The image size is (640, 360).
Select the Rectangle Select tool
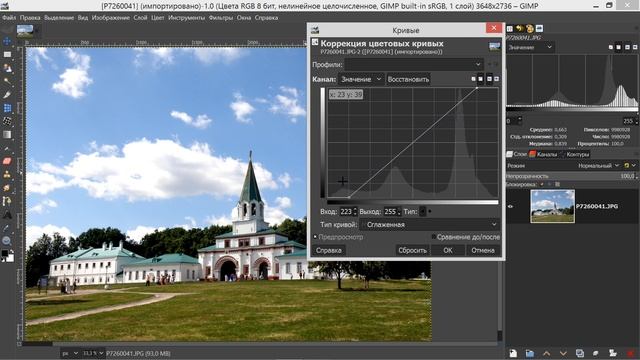[x=7, y=54]
